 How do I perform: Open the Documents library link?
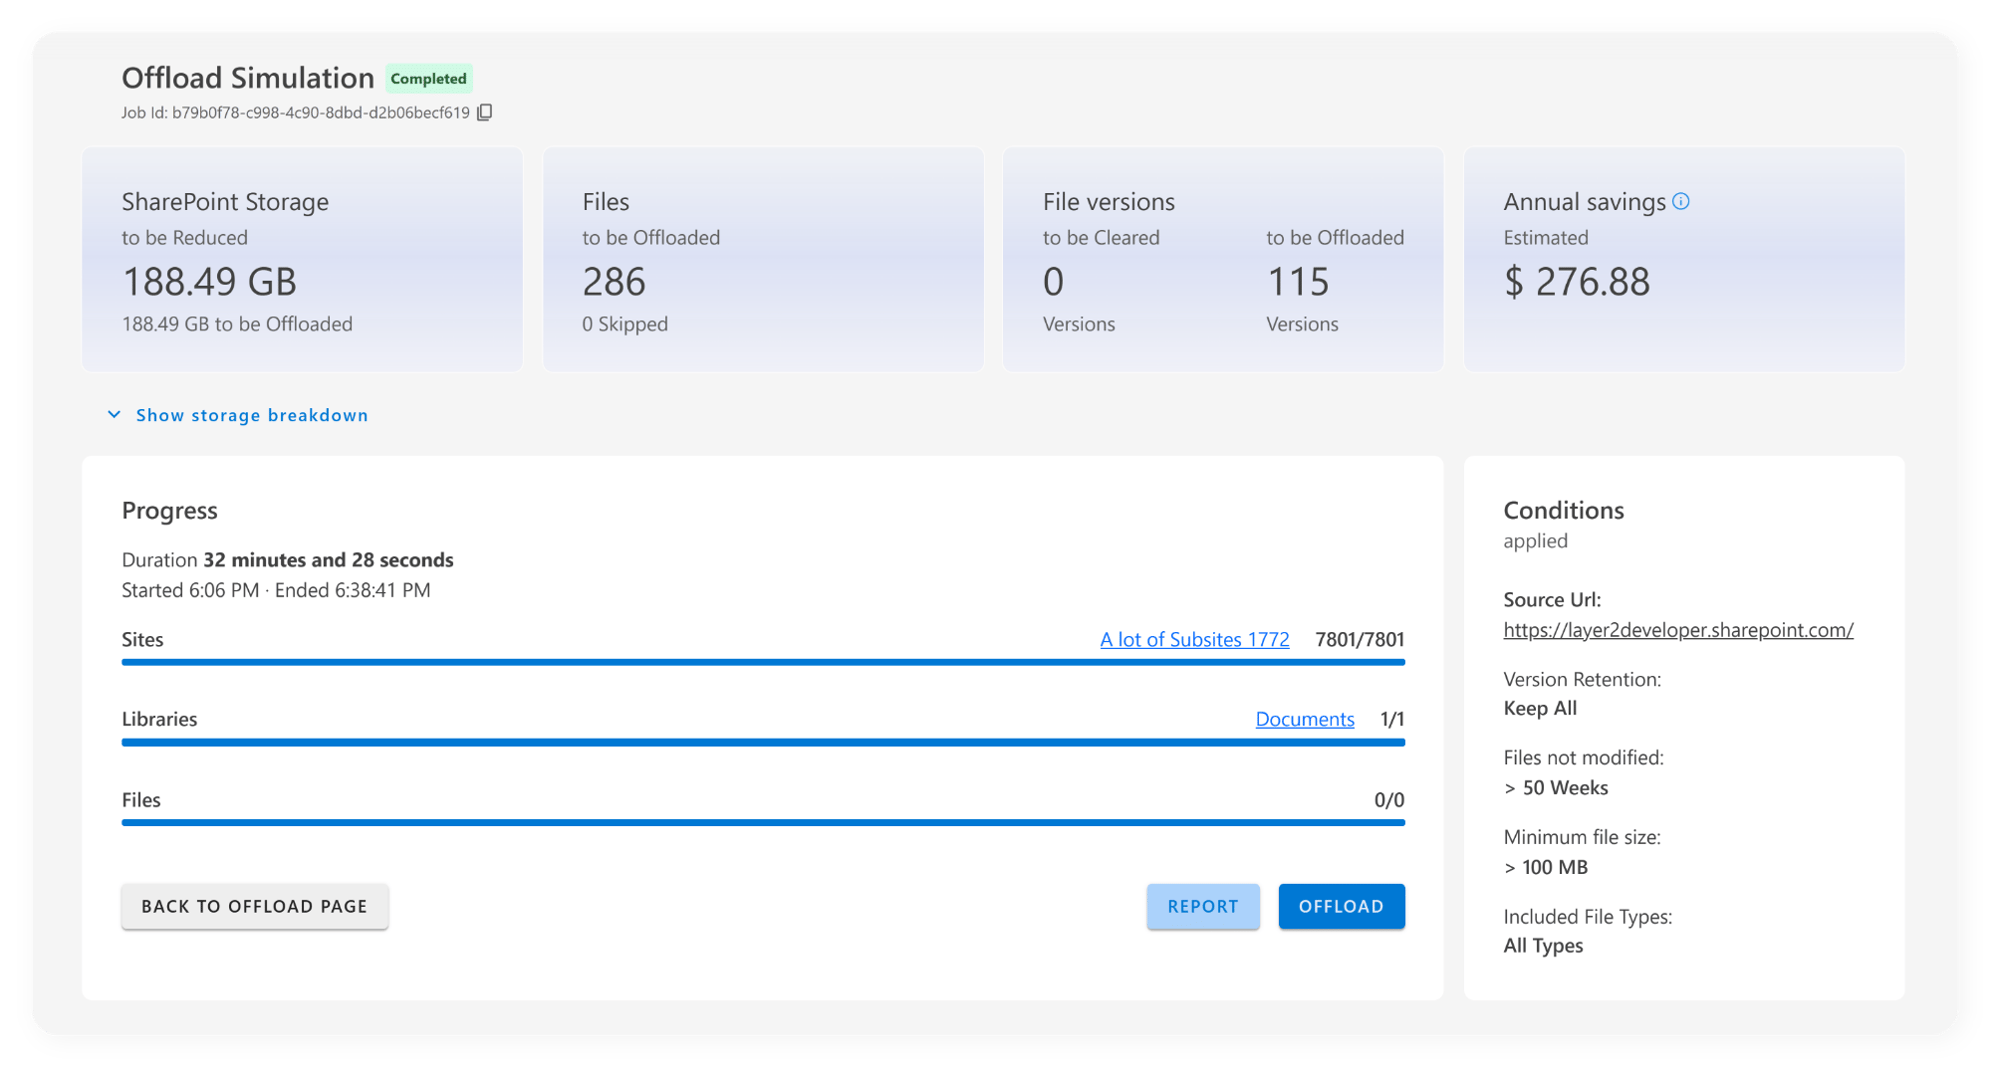coord(1304,719)
